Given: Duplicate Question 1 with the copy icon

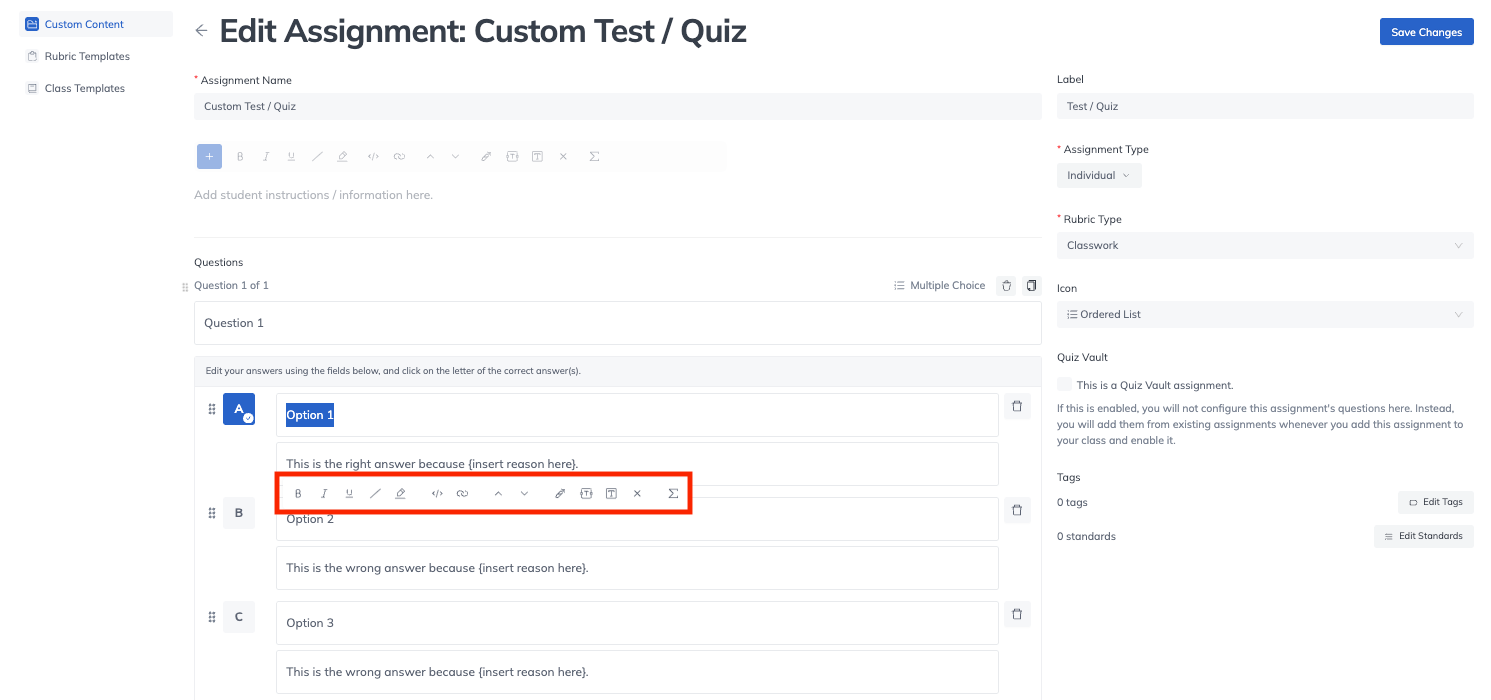Looking at the screenshot, I should tap(1032, 286).
